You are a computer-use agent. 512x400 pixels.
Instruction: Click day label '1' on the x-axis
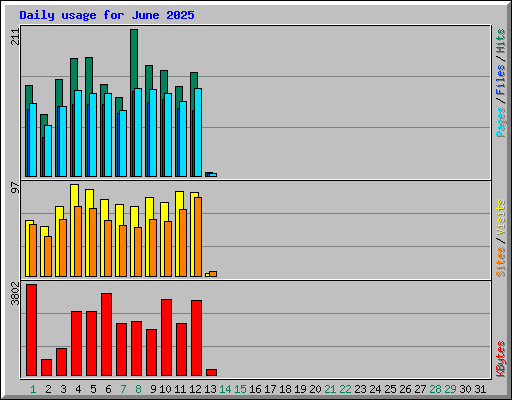pos(33,389)
